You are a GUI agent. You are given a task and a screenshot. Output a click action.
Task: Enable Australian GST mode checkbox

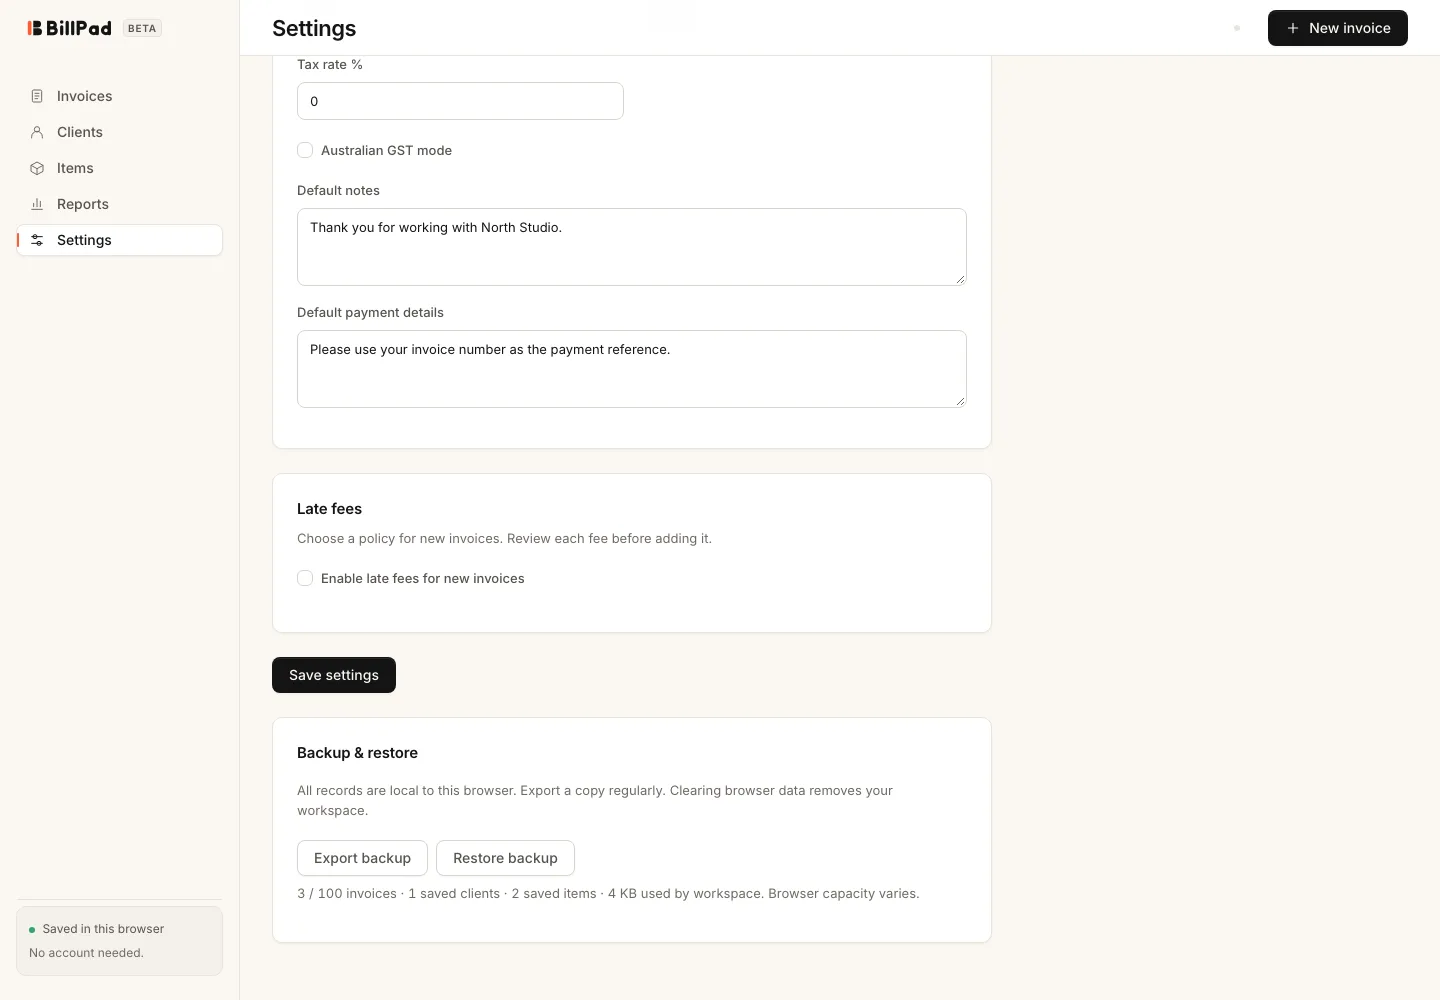305,150
